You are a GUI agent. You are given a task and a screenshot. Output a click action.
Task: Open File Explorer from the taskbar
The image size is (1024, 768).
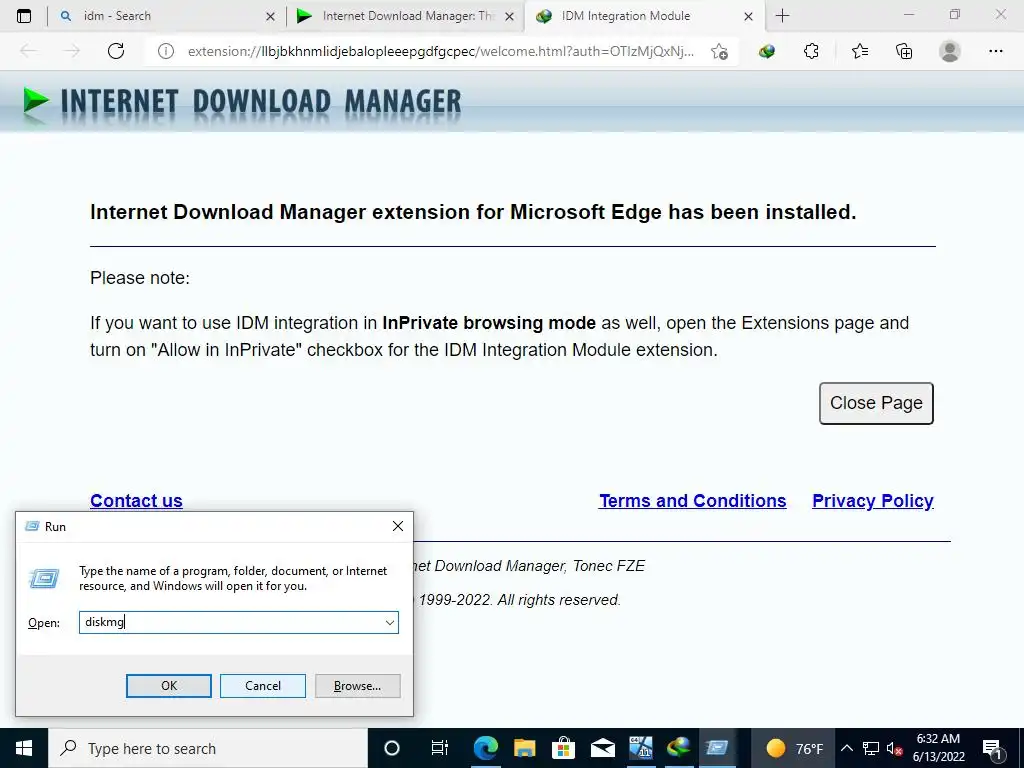(x=524, y=748)
